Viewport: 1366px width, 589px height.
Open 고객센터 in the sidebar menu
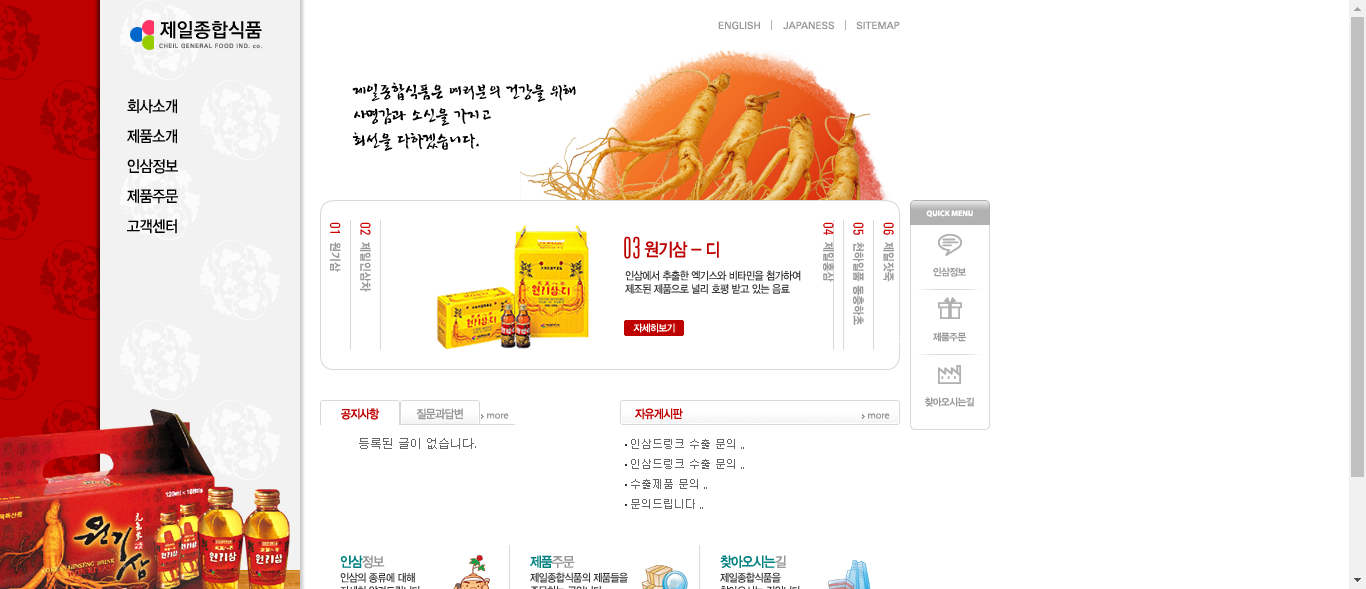[x=152, y=226]
